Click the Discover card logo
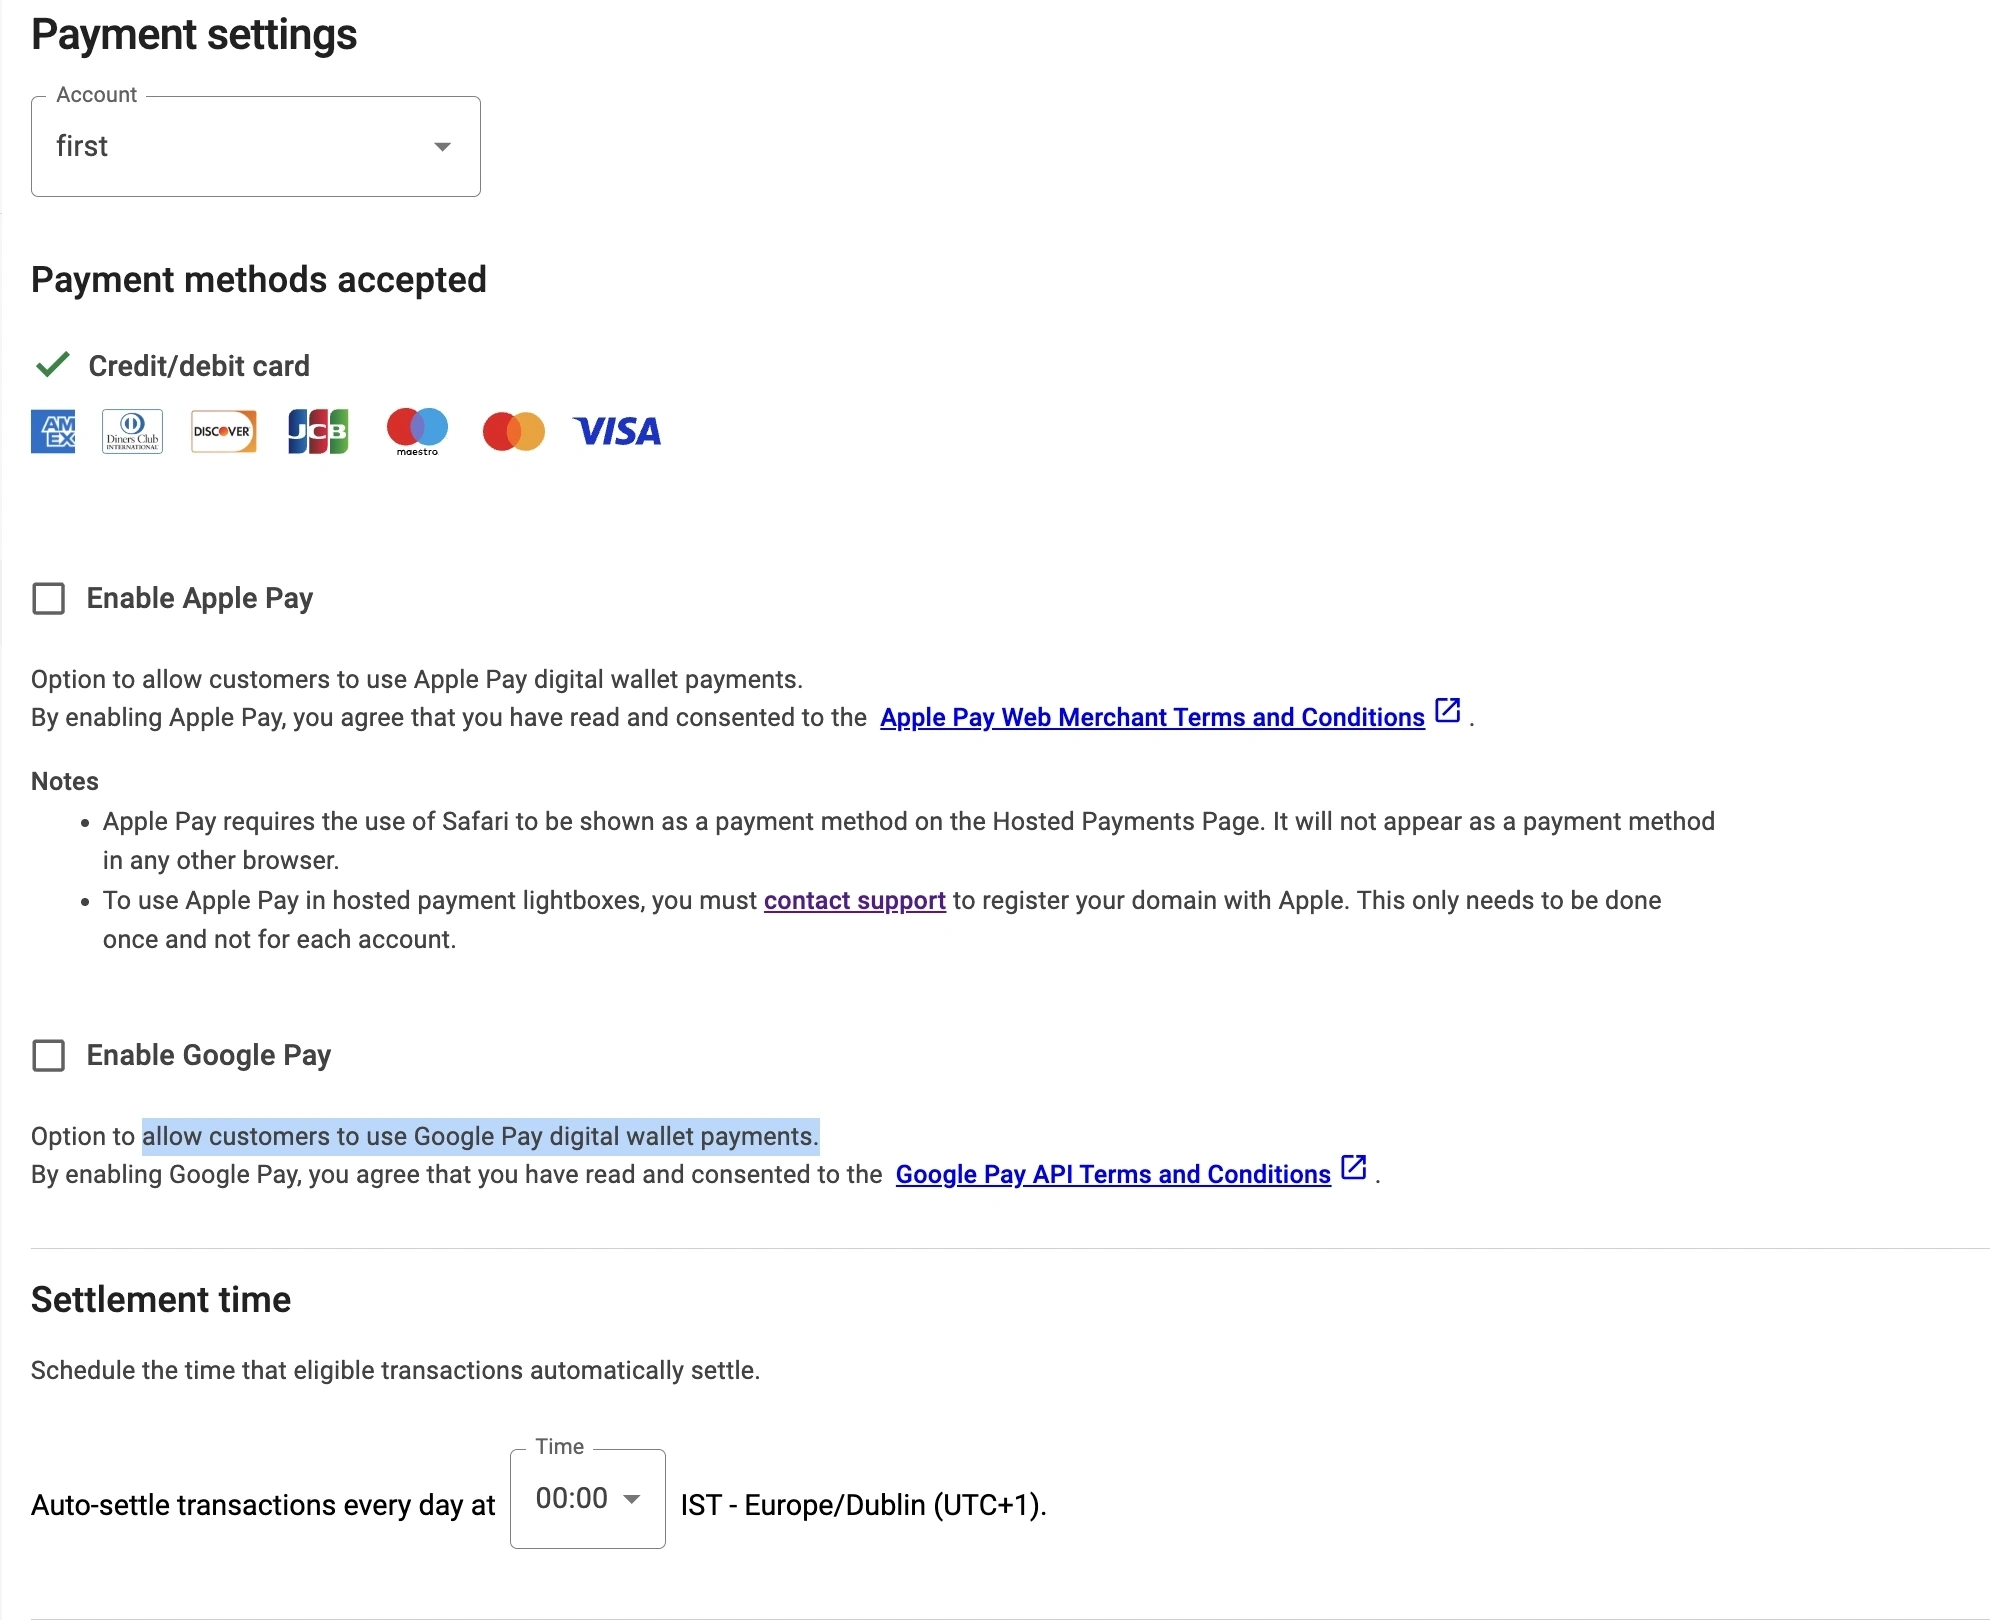1990x1620 pixels. 223,432
